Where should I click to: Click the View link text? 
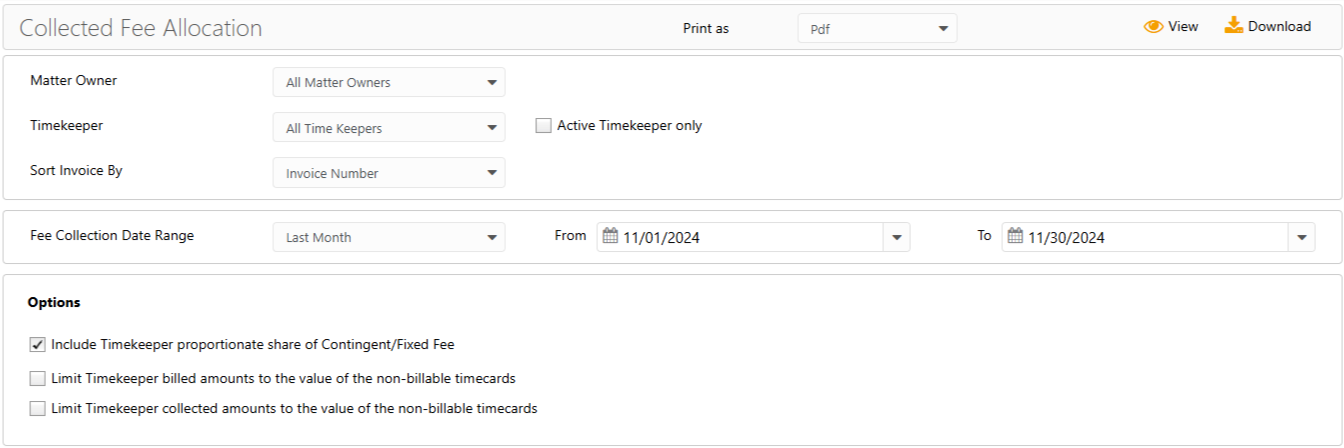[x=1183, y=27]
